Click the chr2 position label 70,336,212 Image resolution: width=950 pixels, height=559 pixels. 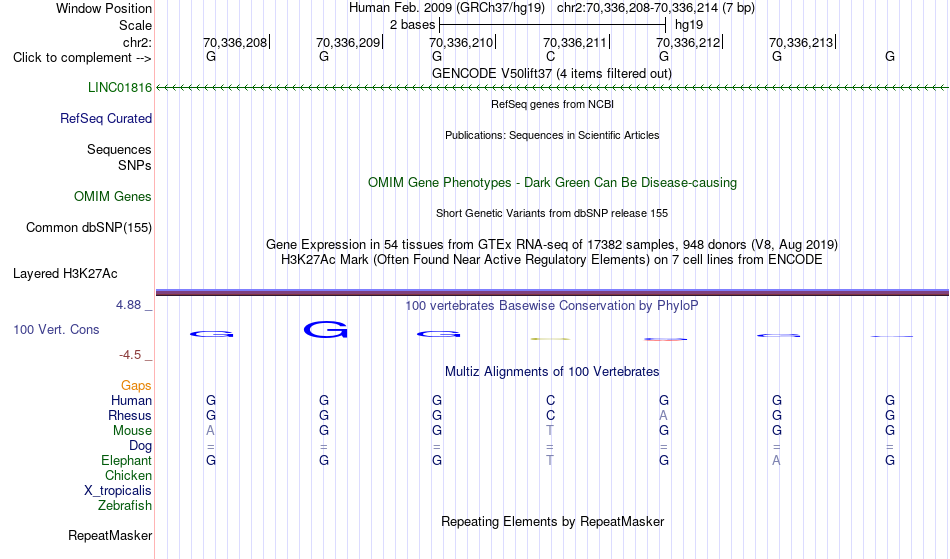[x=688, y=42]
